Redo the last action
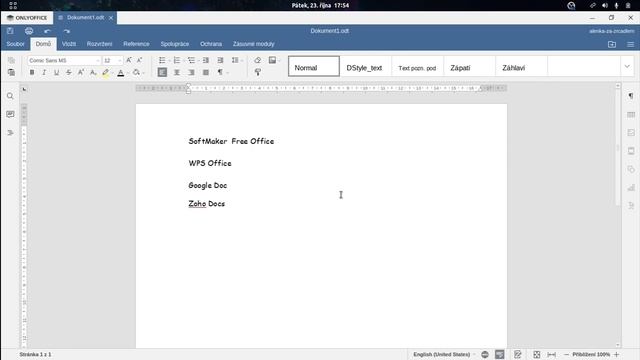640x360 pixels. pos(67,31)
